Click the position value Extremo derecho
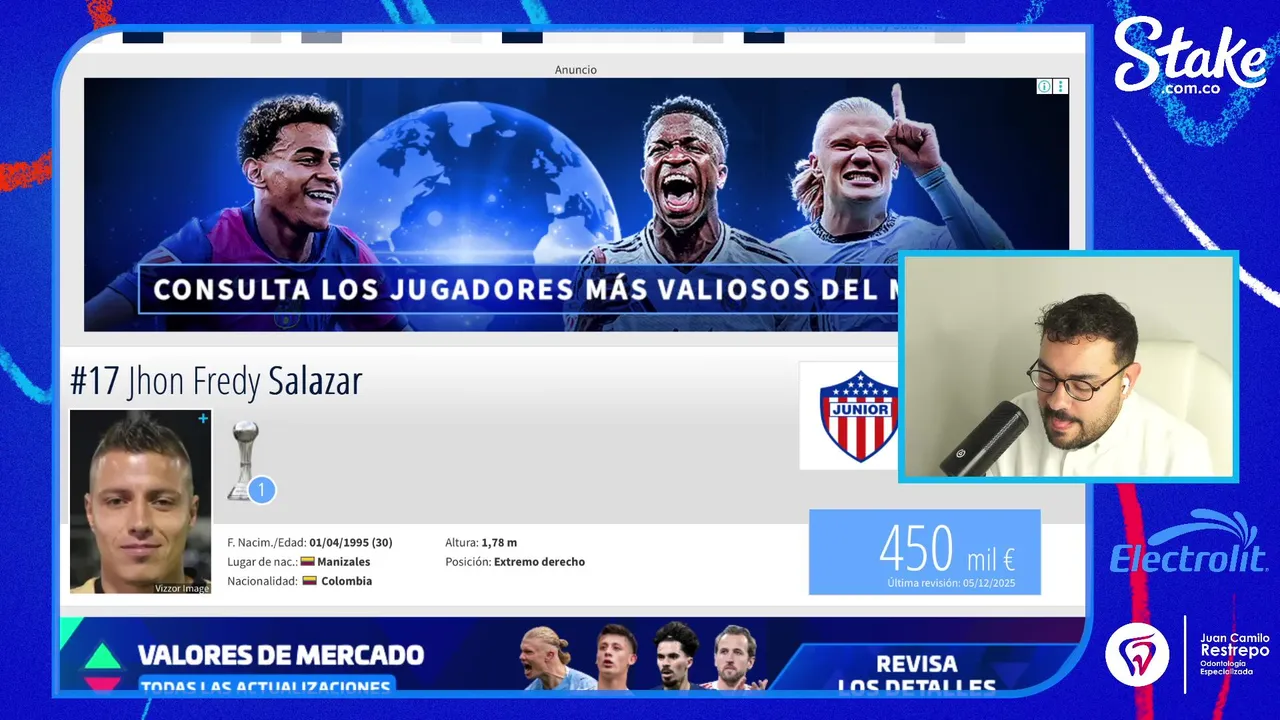The image size is (1280, 720). coord(539,562)
